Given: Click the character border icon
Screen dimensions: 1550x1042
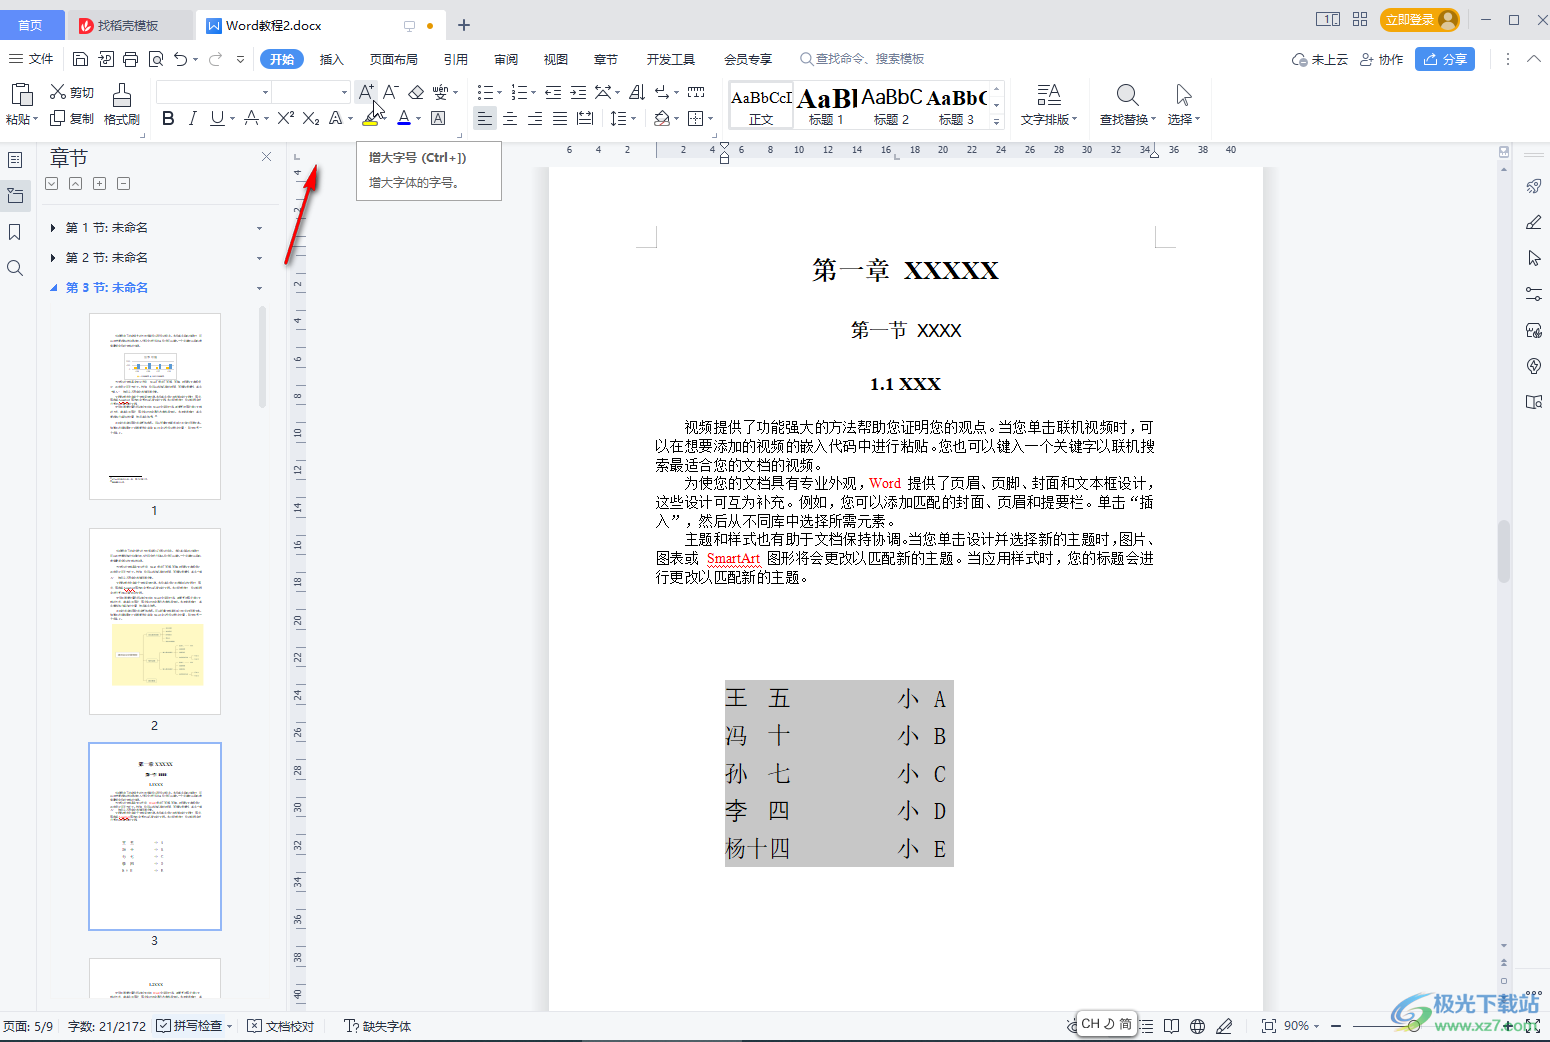Looking at the screenshot, I should (438, 118).
